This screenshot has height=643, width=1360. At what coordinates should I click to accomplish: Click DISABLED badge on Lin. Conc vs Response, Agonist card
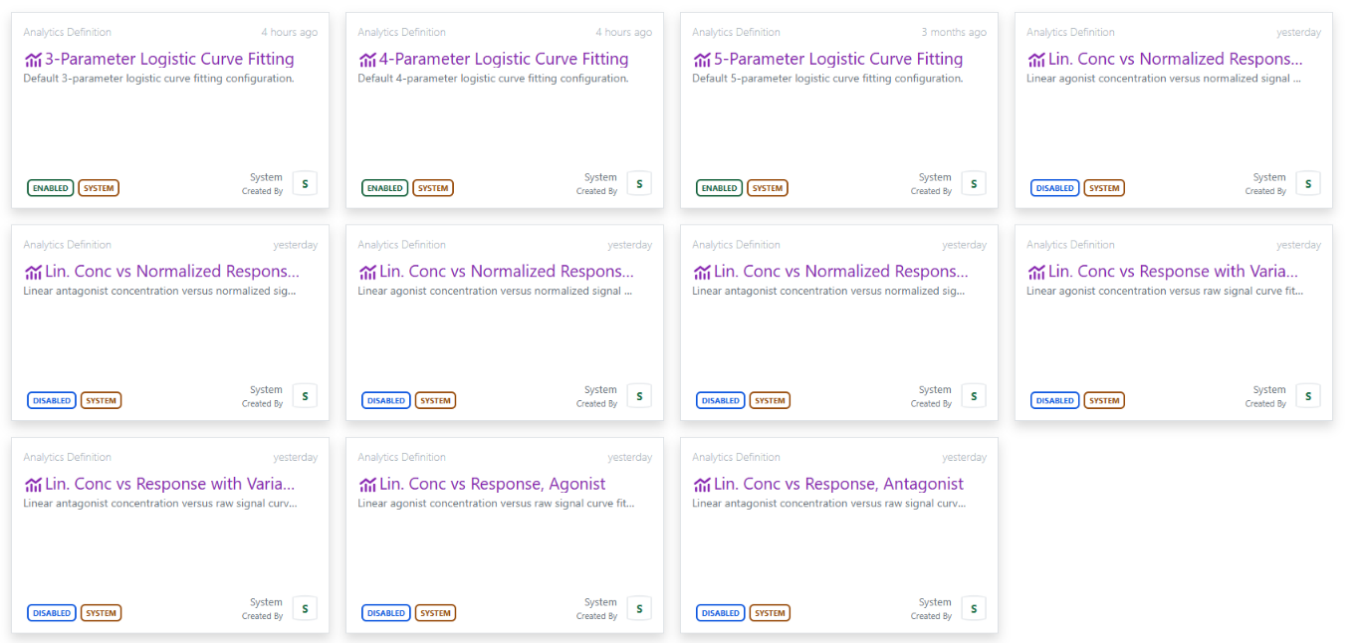click(x=386, y=613)
